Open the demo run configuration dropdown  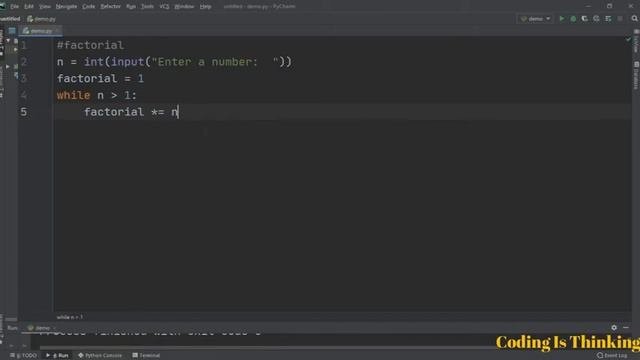(x=536, y=19)
